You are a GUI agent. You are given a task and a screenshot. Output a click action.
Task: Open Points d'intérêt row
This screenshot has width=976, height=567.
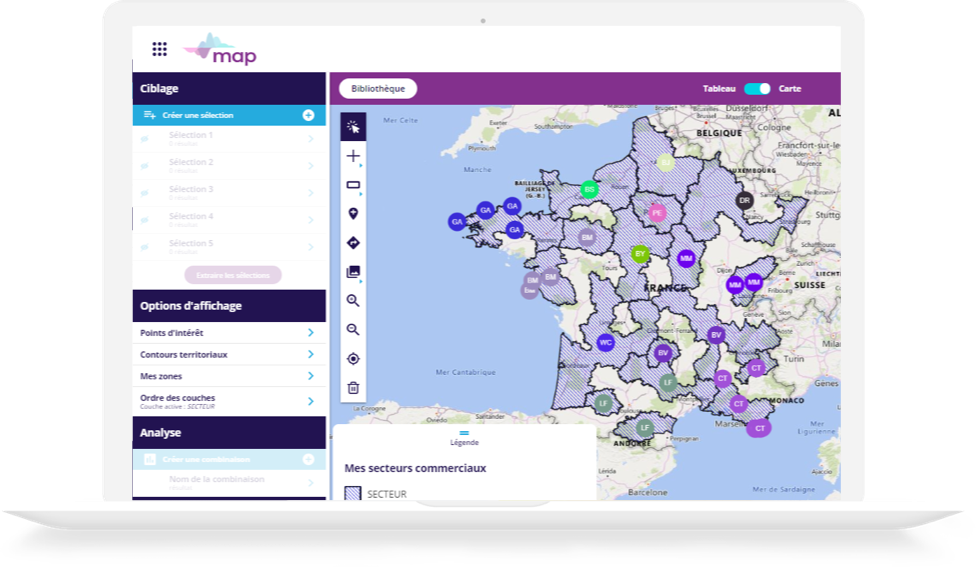click(229, 332)
